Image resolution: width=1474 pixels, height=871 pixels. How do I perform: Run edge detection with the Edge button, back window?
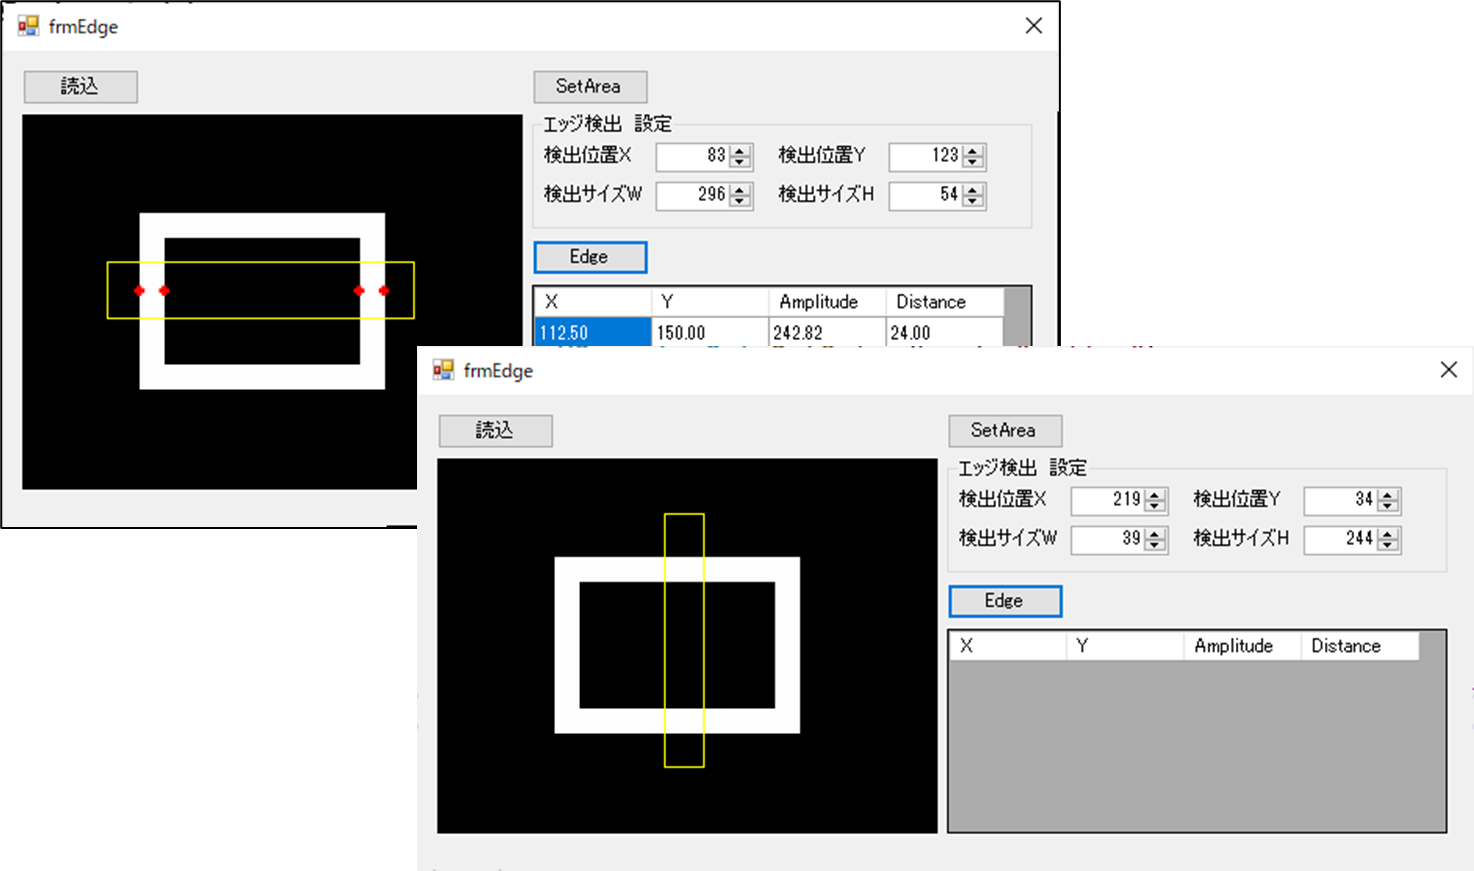click(x=589, y=257)
